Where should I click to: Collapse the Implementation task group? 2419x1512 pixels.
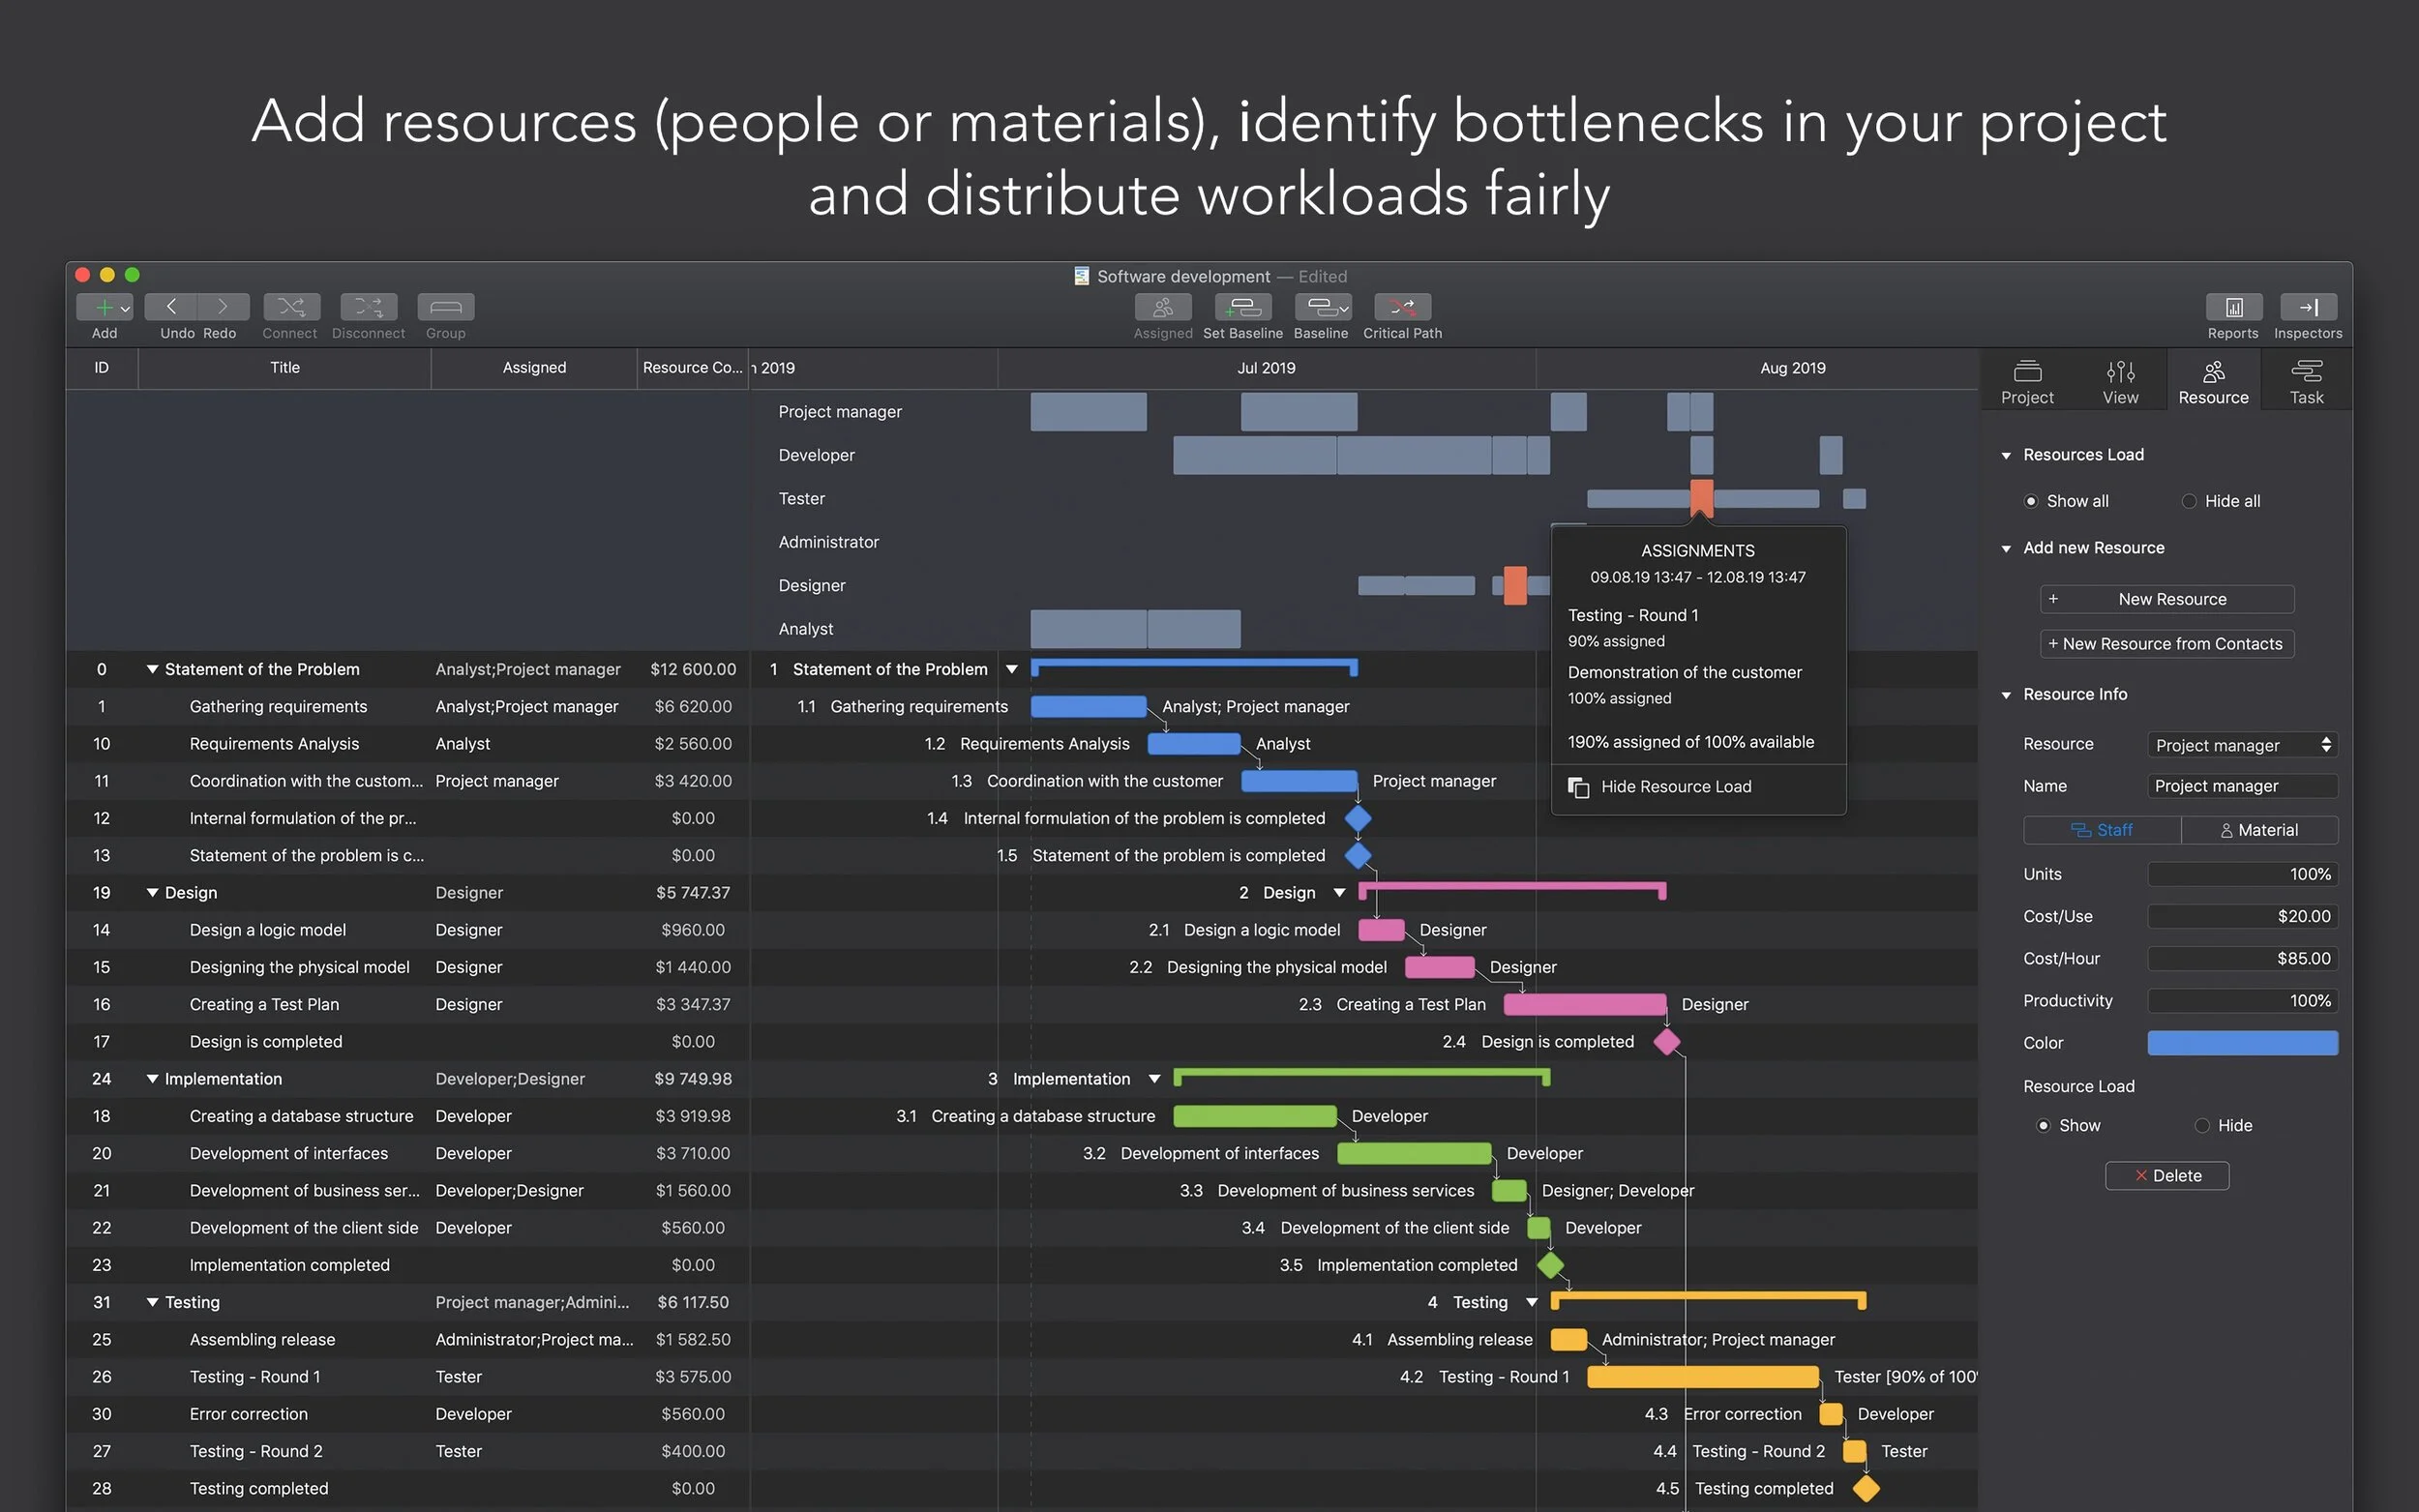[x=152, y=1079]
